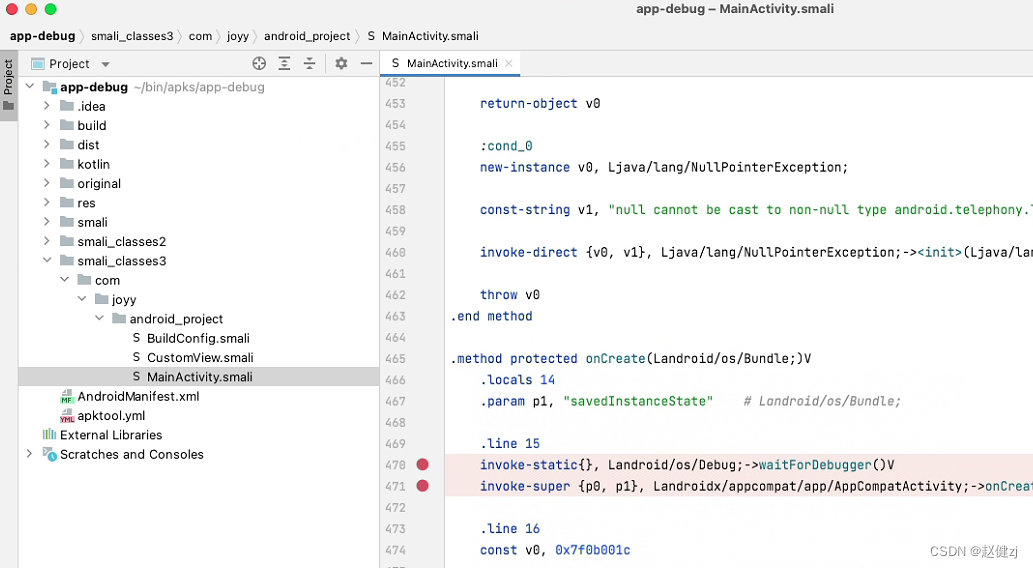Collapse the smali_classes3 folder
The image size is (1033, 568).
tap(47, 260)
